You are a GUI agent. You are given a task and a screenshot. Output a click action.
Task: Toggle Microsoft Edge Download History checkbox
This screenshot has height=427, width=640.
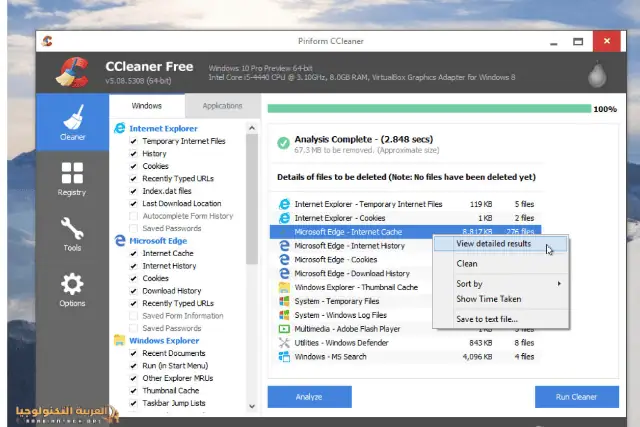coord(133,291)
